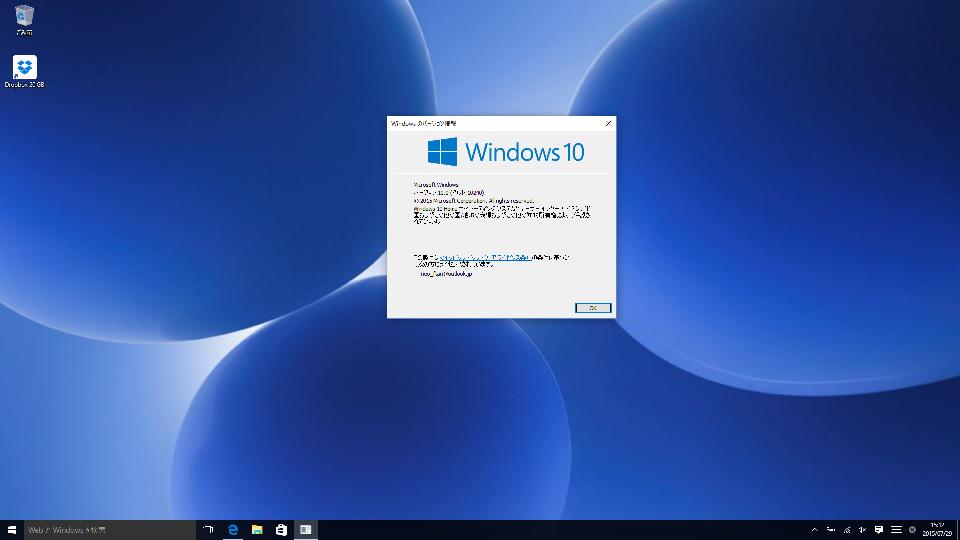
Task: Click the Microsoft Corporation copyright line
Action: [x=474, y=200]
